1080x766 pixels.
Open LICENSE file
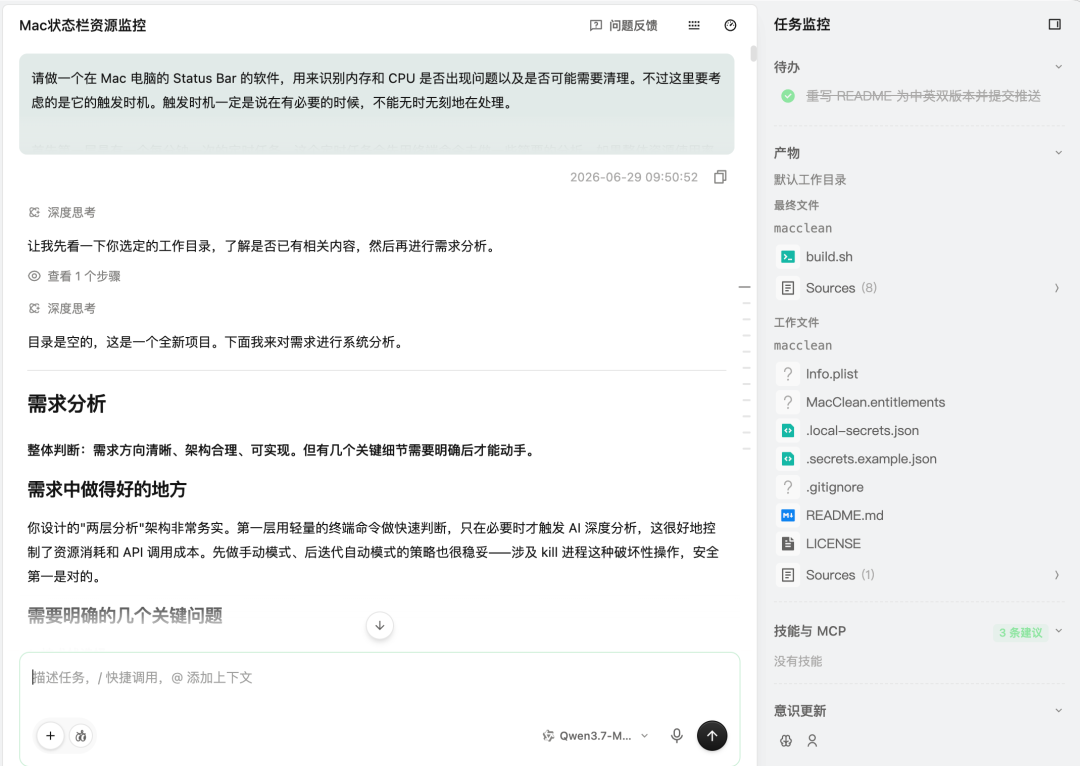833,544
